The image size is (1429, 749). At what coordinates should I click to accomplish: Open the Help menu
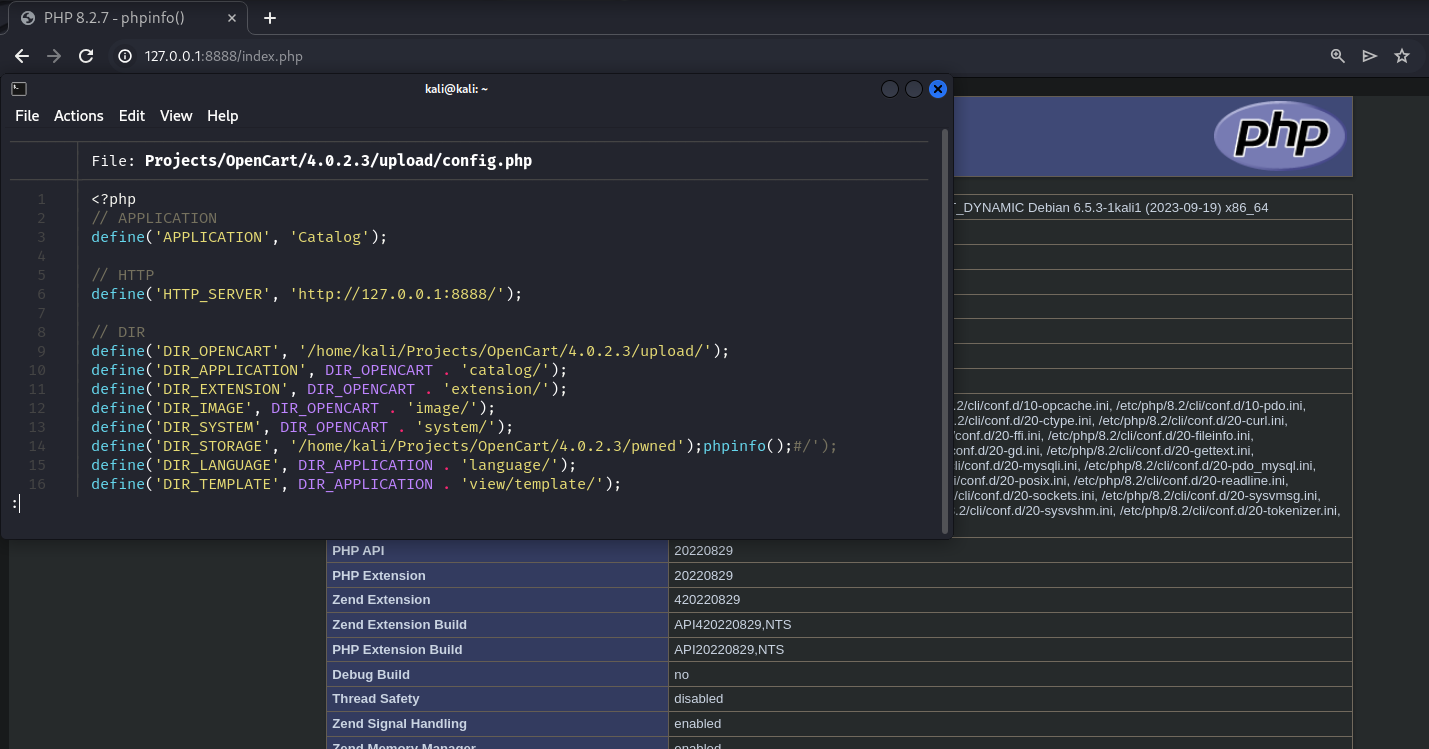tap(222, 115)
